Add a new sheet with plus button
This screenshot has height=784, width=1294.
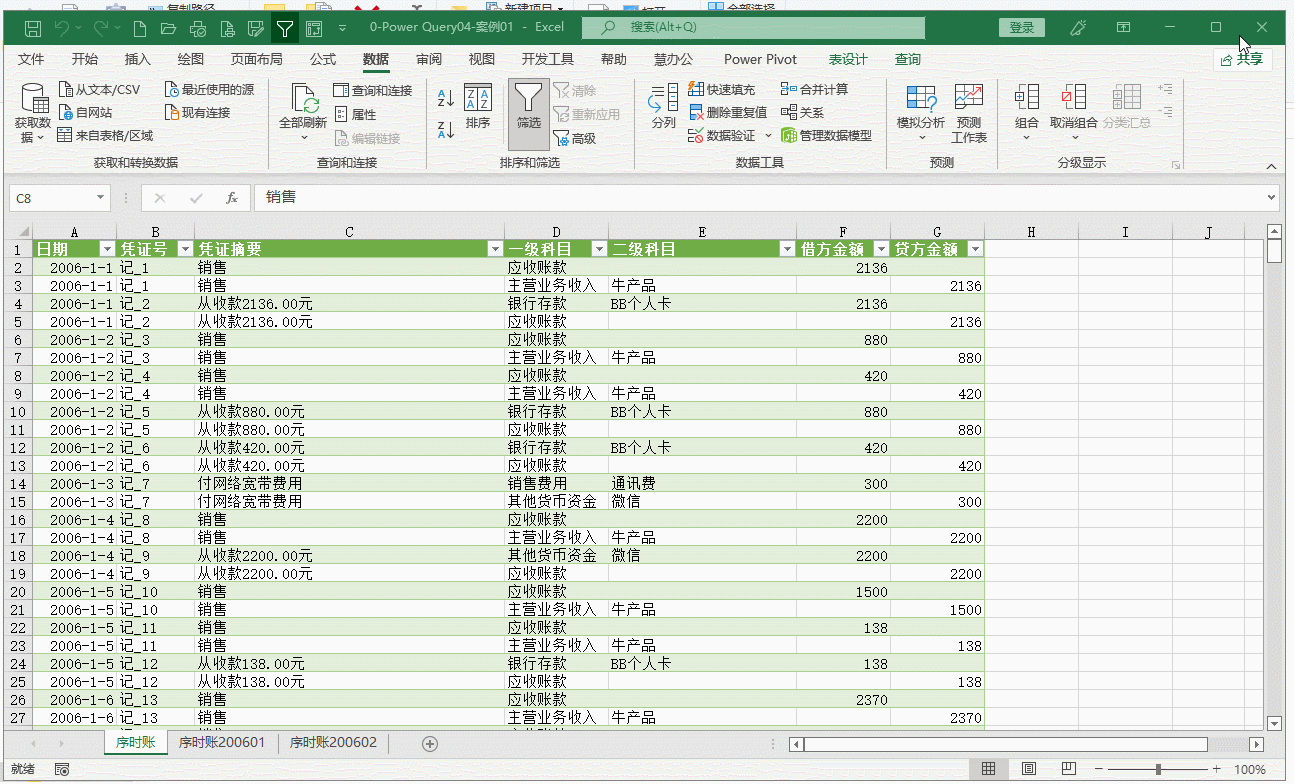click(430, 743)
